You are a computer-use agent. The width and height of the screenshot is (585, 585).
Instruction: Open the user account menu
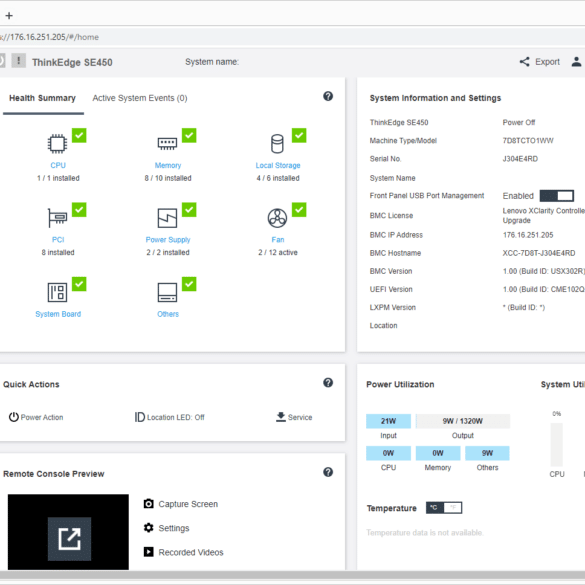576,62
